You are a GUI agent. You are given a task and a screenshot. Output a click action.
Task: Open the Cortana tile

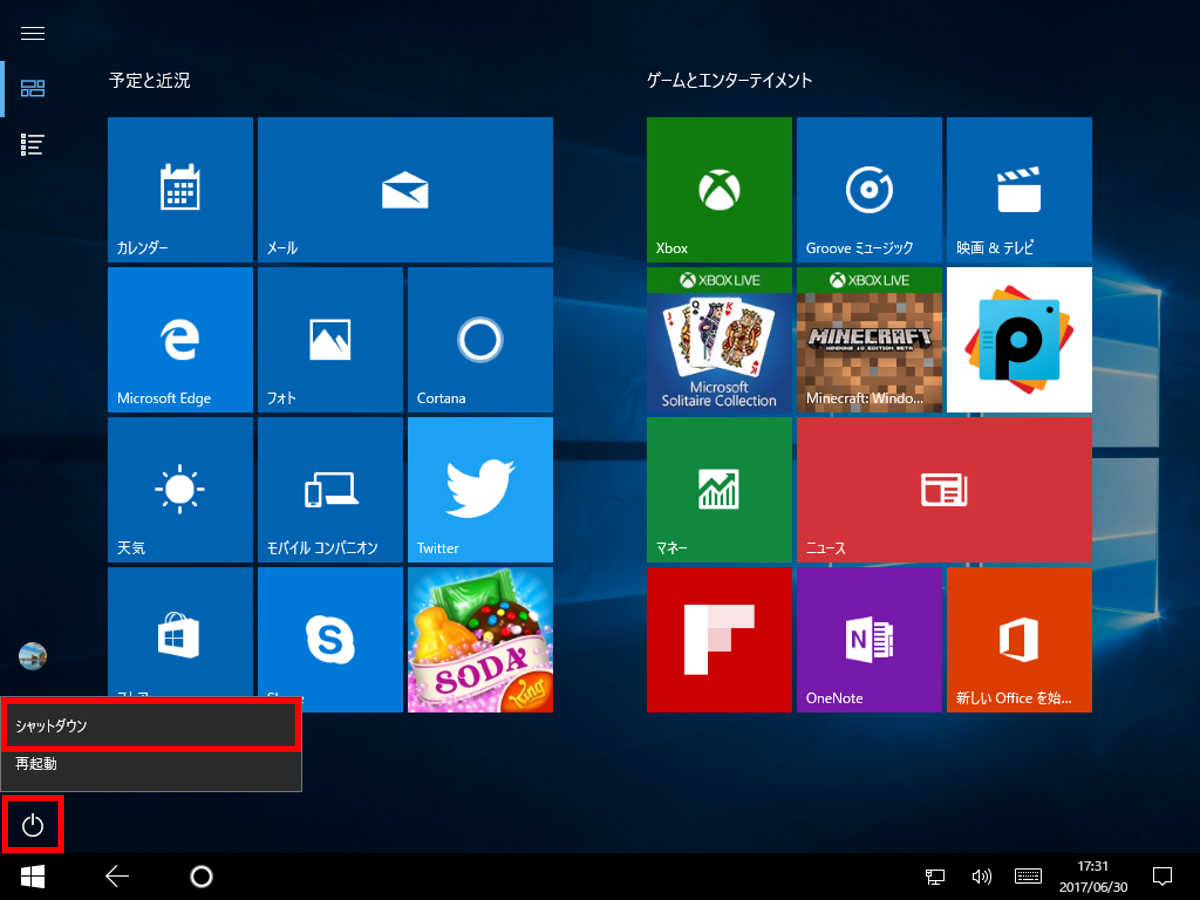pos(480,340)
